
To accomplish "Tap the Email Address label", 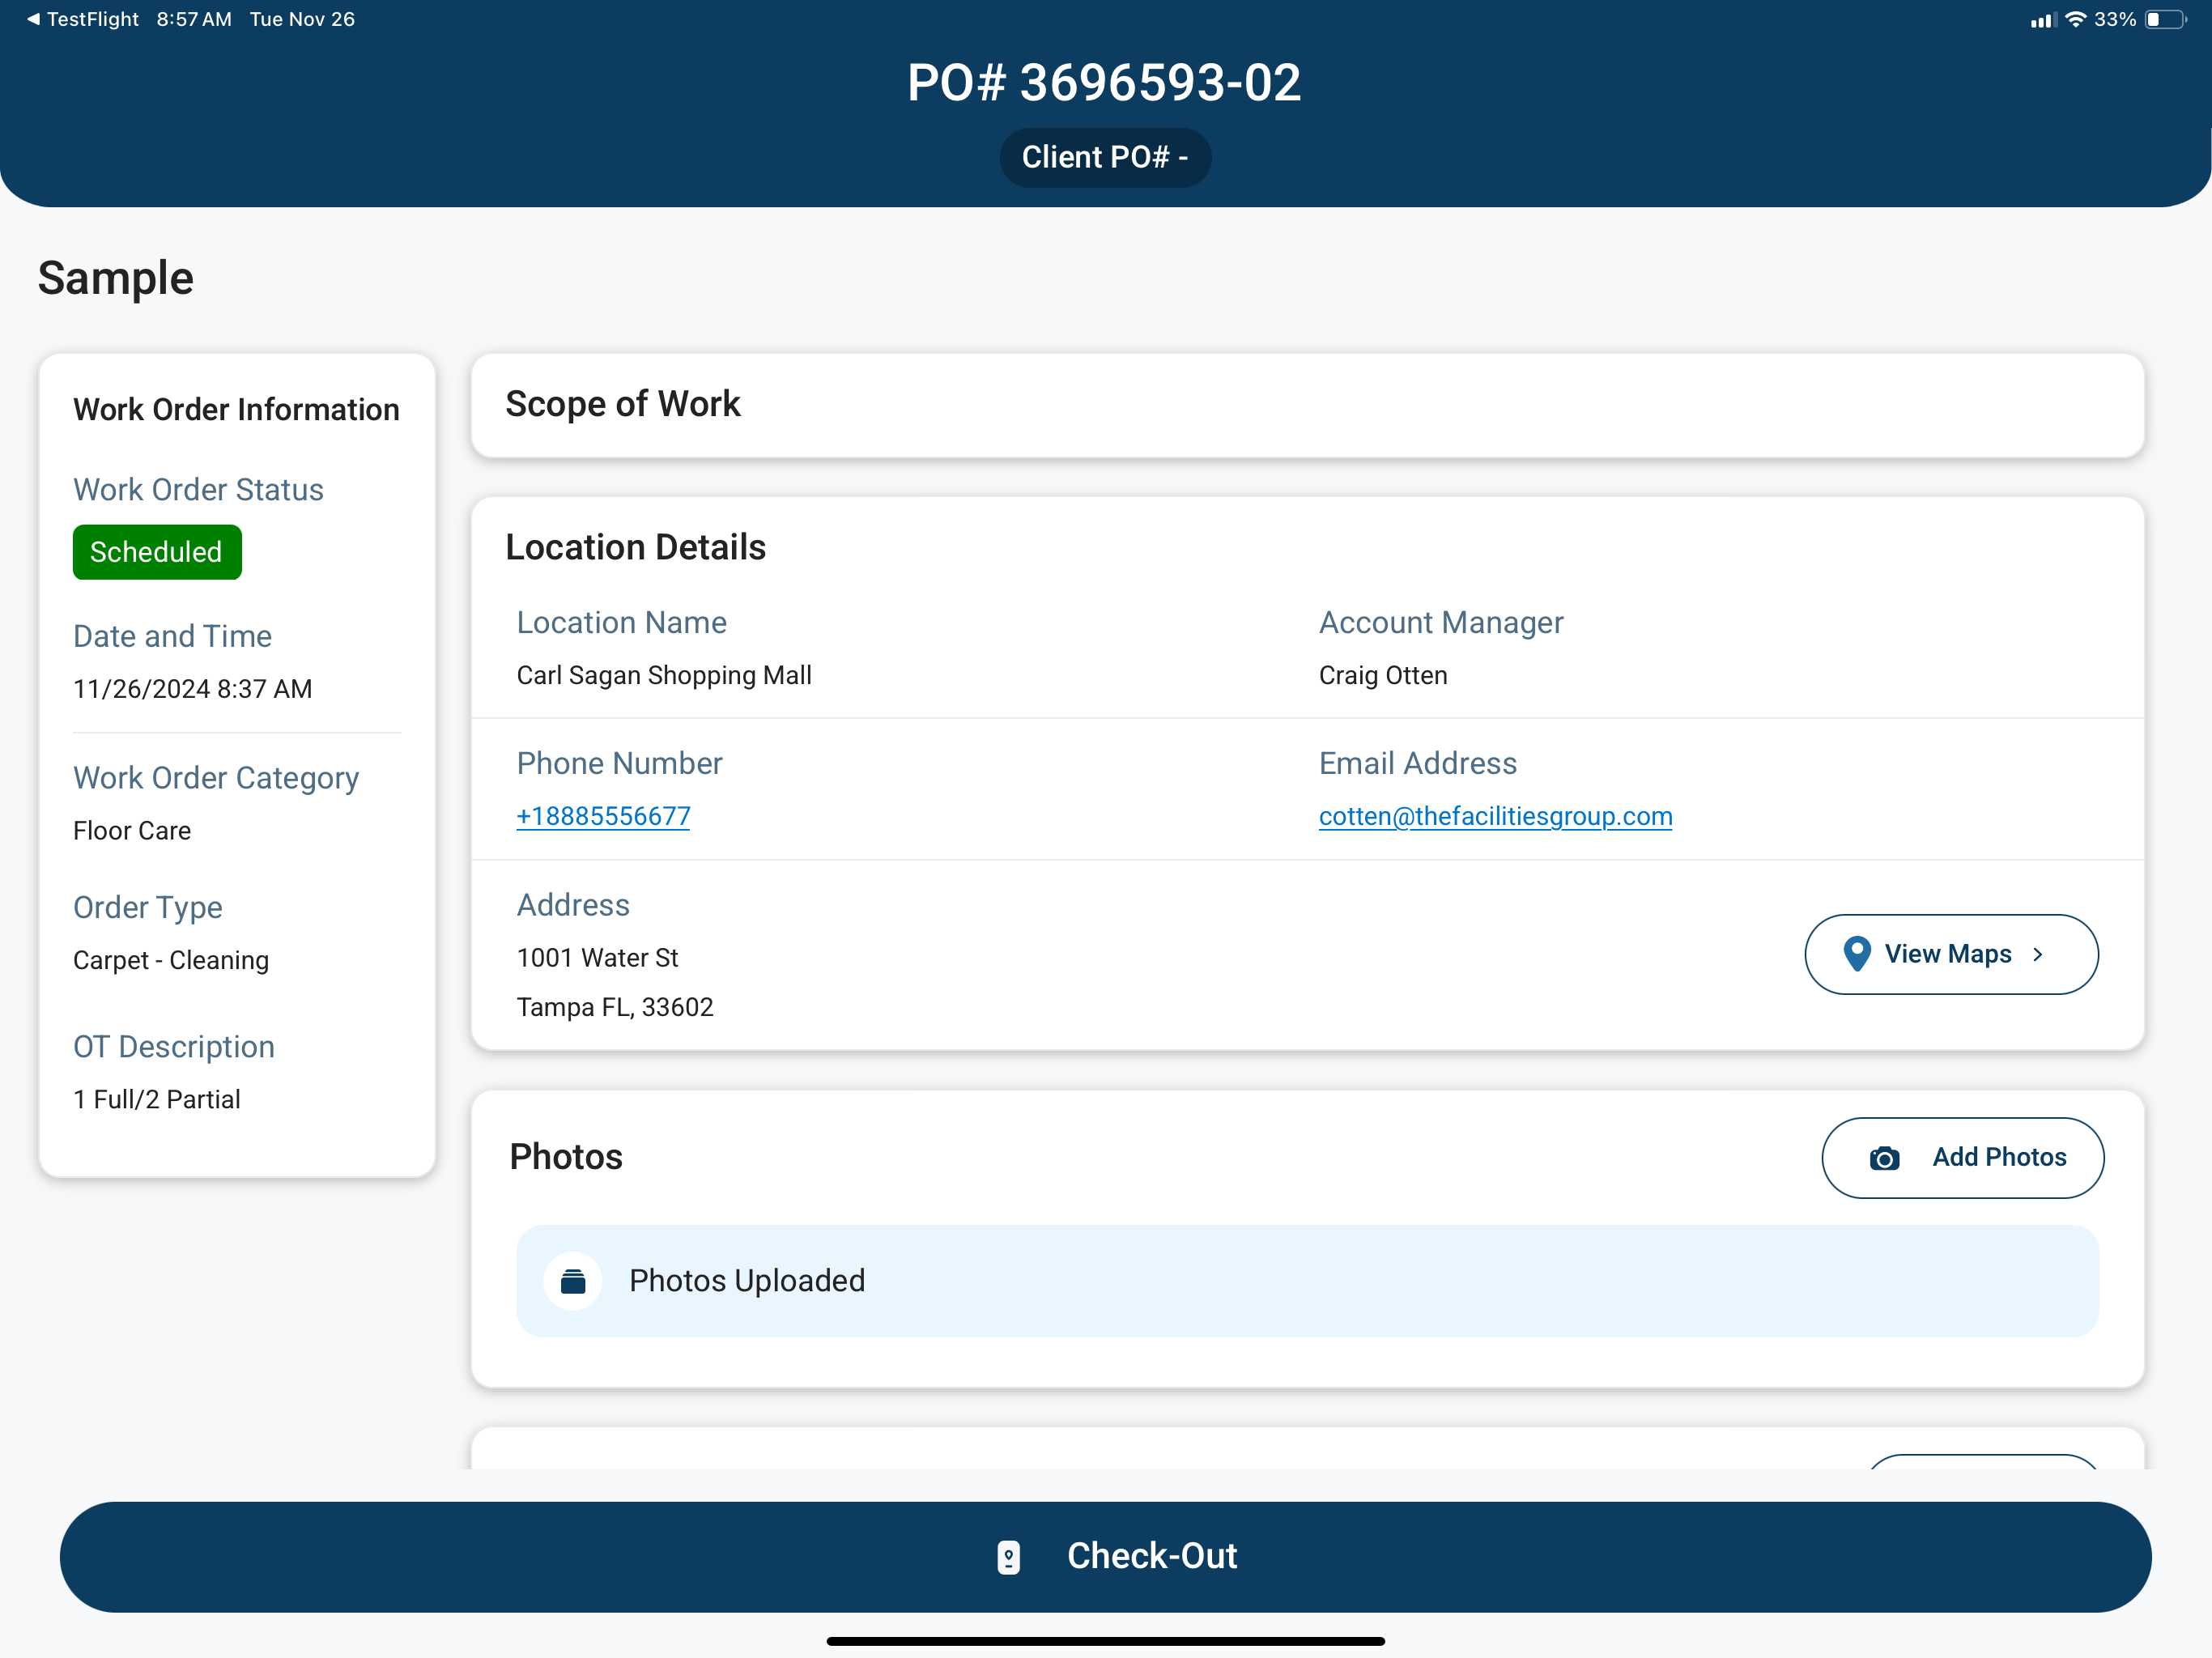I will point(1418,763).
